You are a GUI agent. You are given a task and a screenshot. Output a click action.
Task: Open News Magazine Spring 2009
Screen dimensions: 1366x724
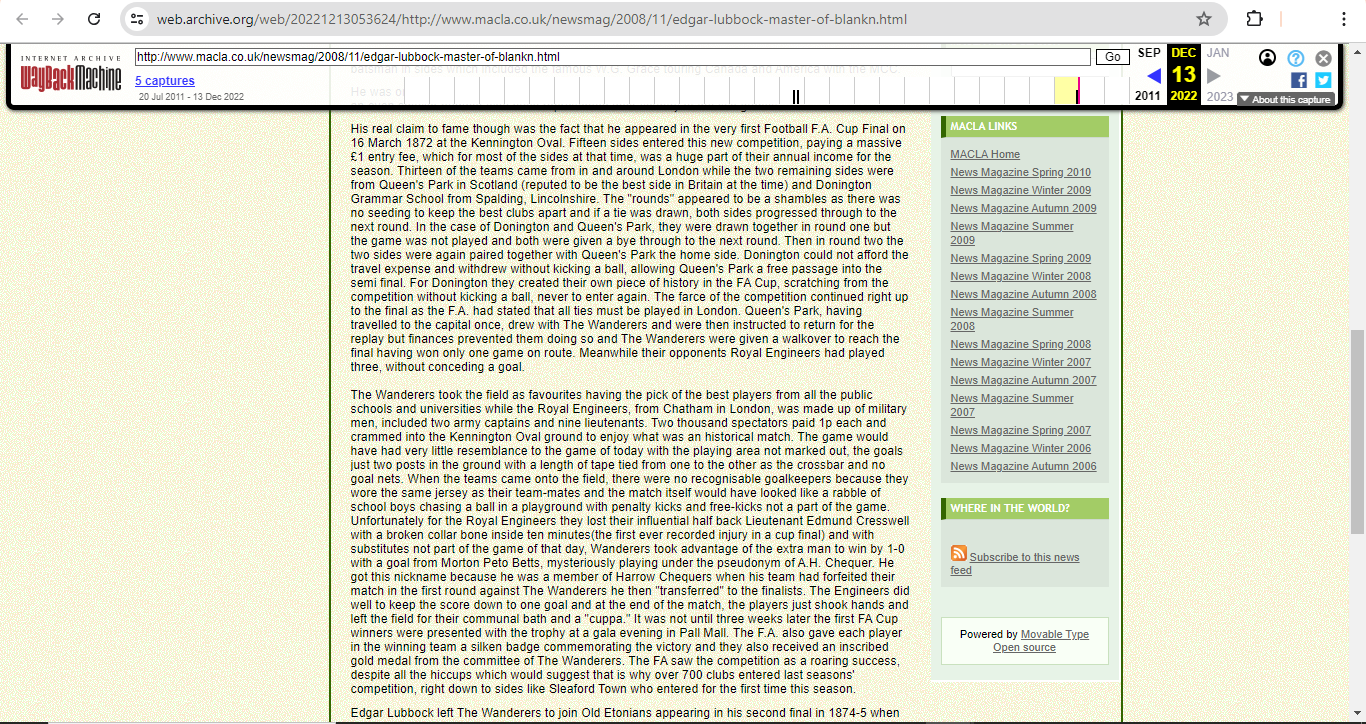click(x=1020, y=258)
